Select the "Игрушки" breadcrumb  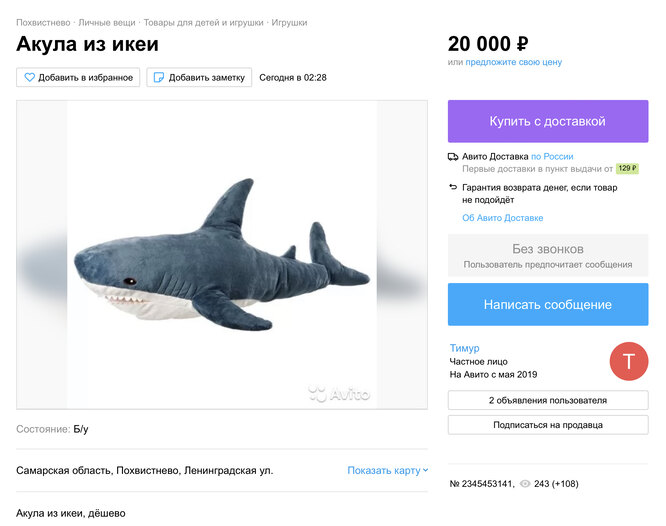point(288,22)
